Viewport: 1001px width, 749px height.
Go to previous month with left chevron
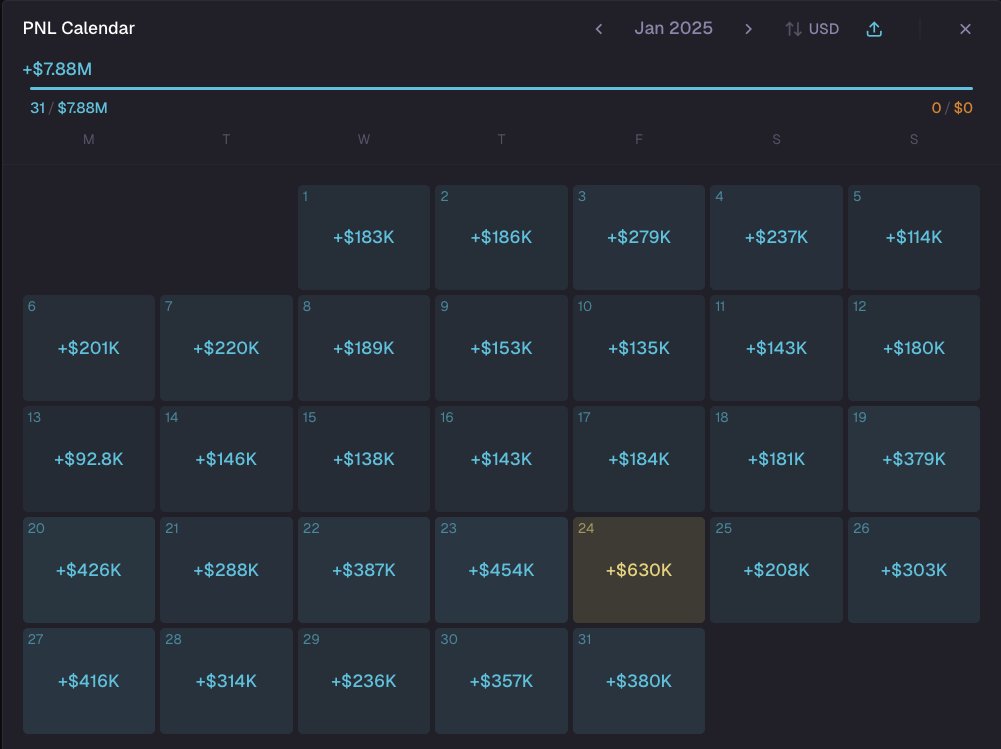[x=599, y=29]
